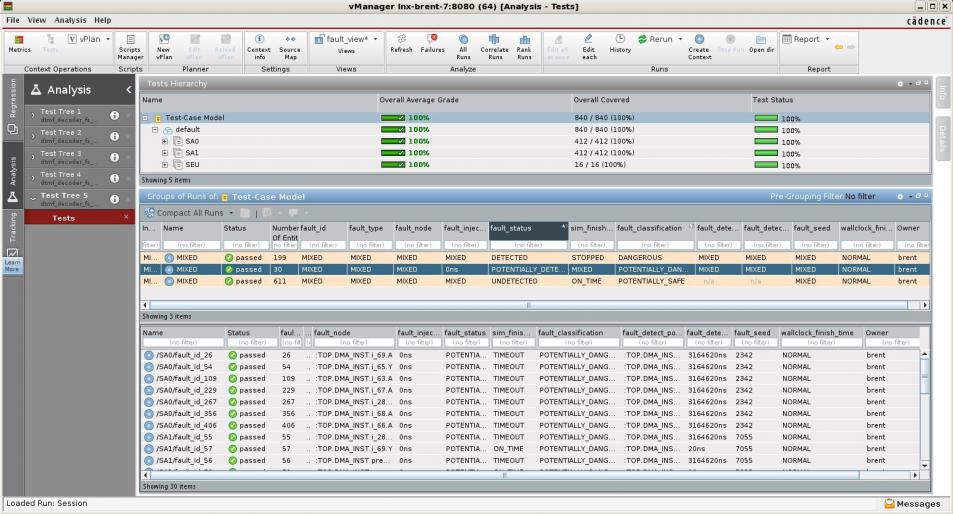The height and width of the screenshot is (514, 953).
Task: Expand the SA1 tree node
Action: point(165,153)
